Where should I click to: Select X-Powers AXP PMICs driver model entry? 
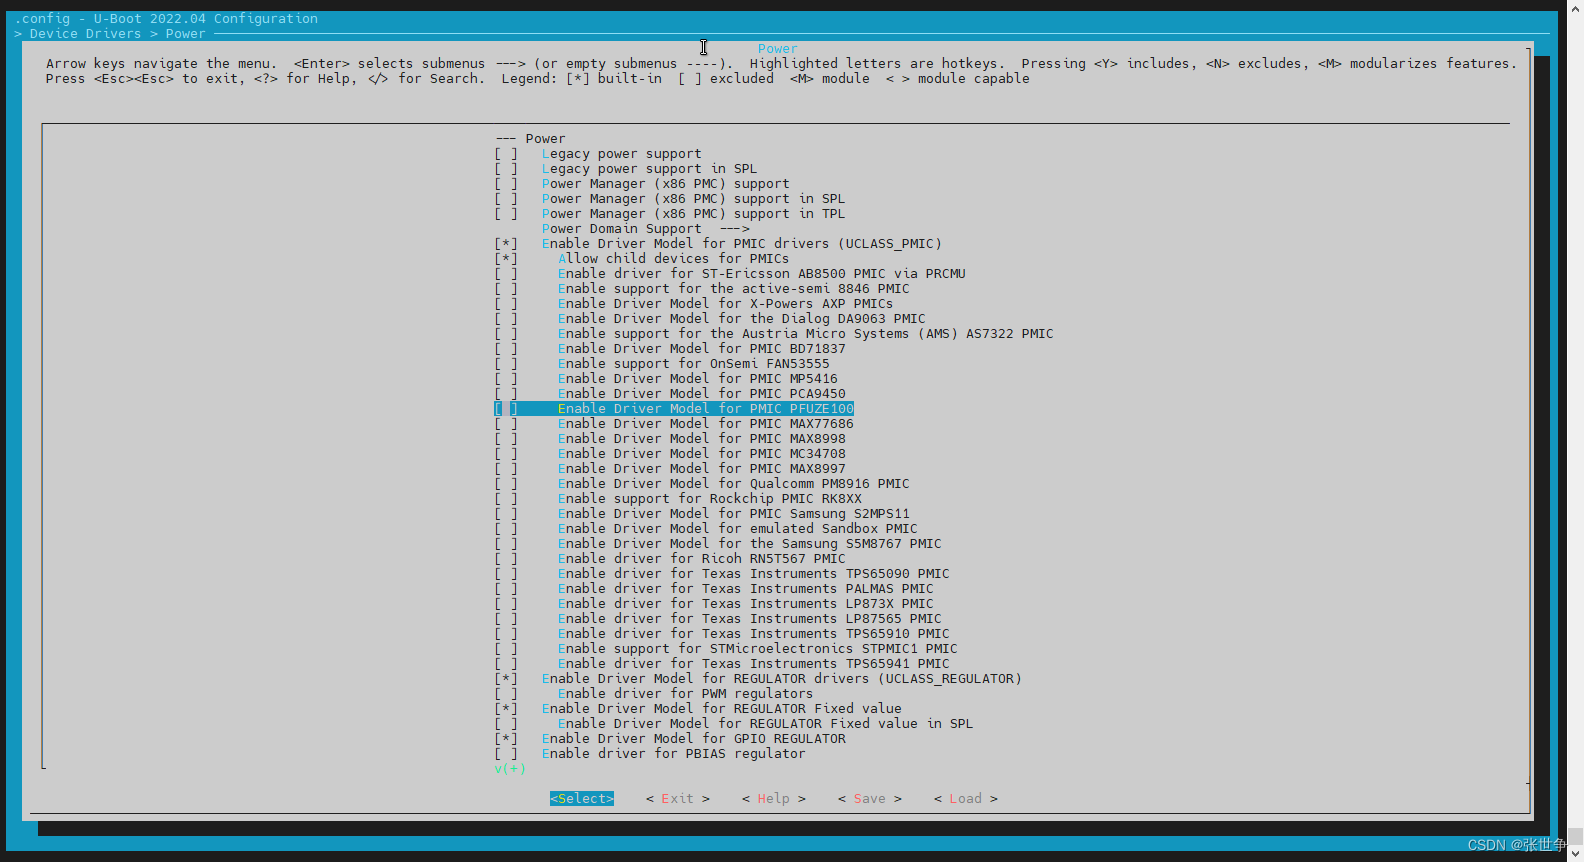[725, 304]
